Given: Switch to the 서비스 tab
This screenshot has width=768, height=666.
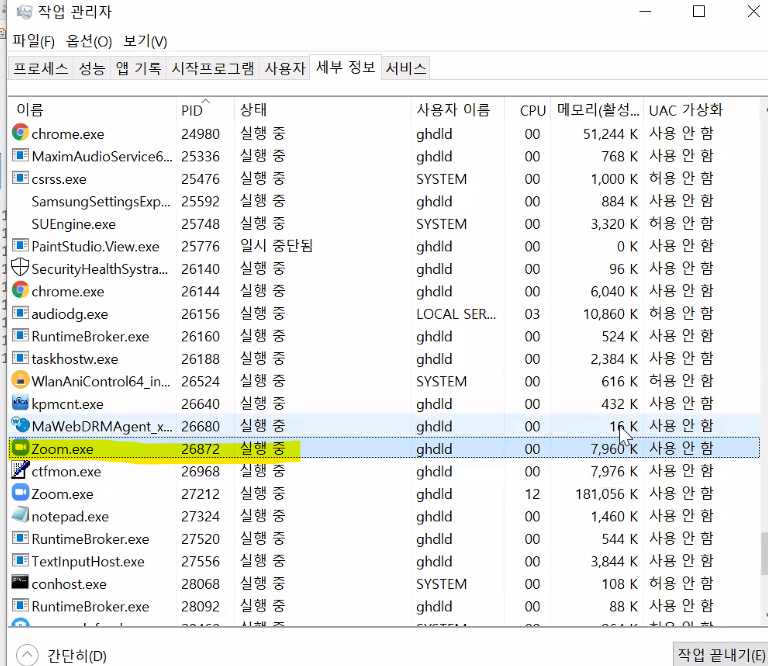Looking at the screenshot, I should tap(406, 68).
